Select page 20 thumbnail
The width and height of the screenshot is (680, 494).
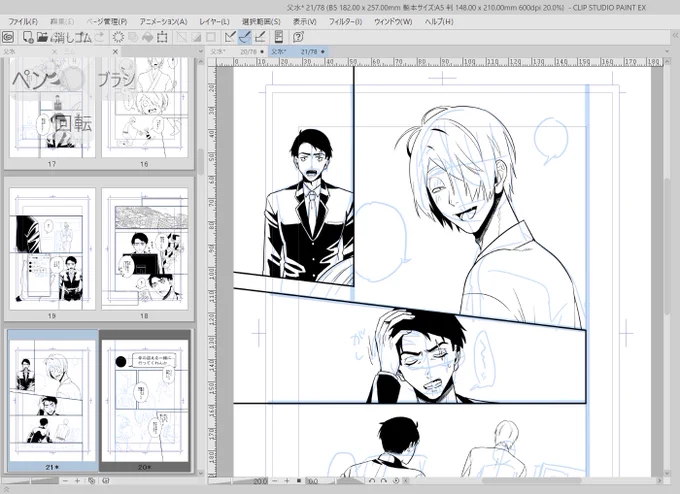point(145,400)
